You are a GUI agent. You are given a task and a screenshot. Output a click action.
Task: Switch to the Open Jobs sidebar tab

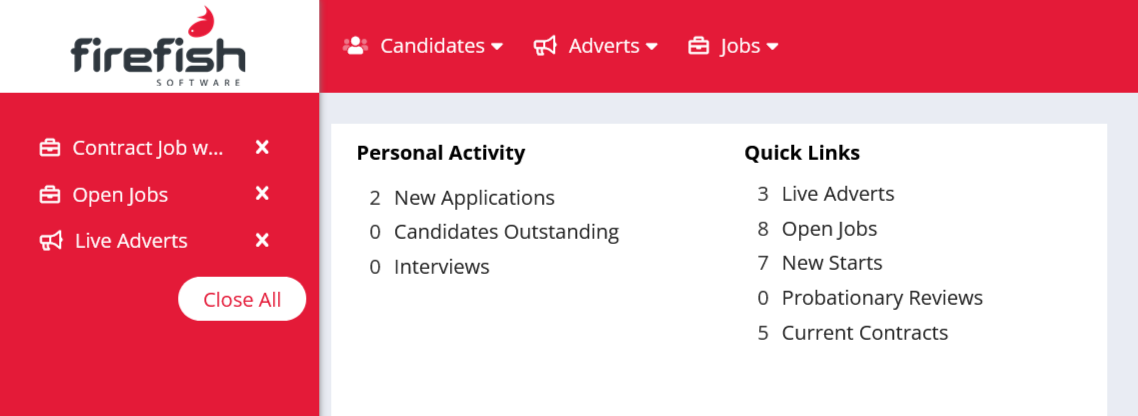(120, 195)
